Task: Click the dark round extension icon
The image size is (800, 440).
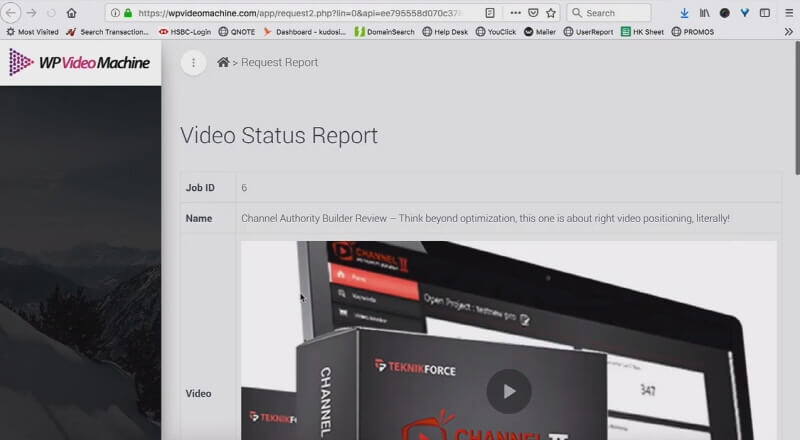Action: [x=724, y=13]
